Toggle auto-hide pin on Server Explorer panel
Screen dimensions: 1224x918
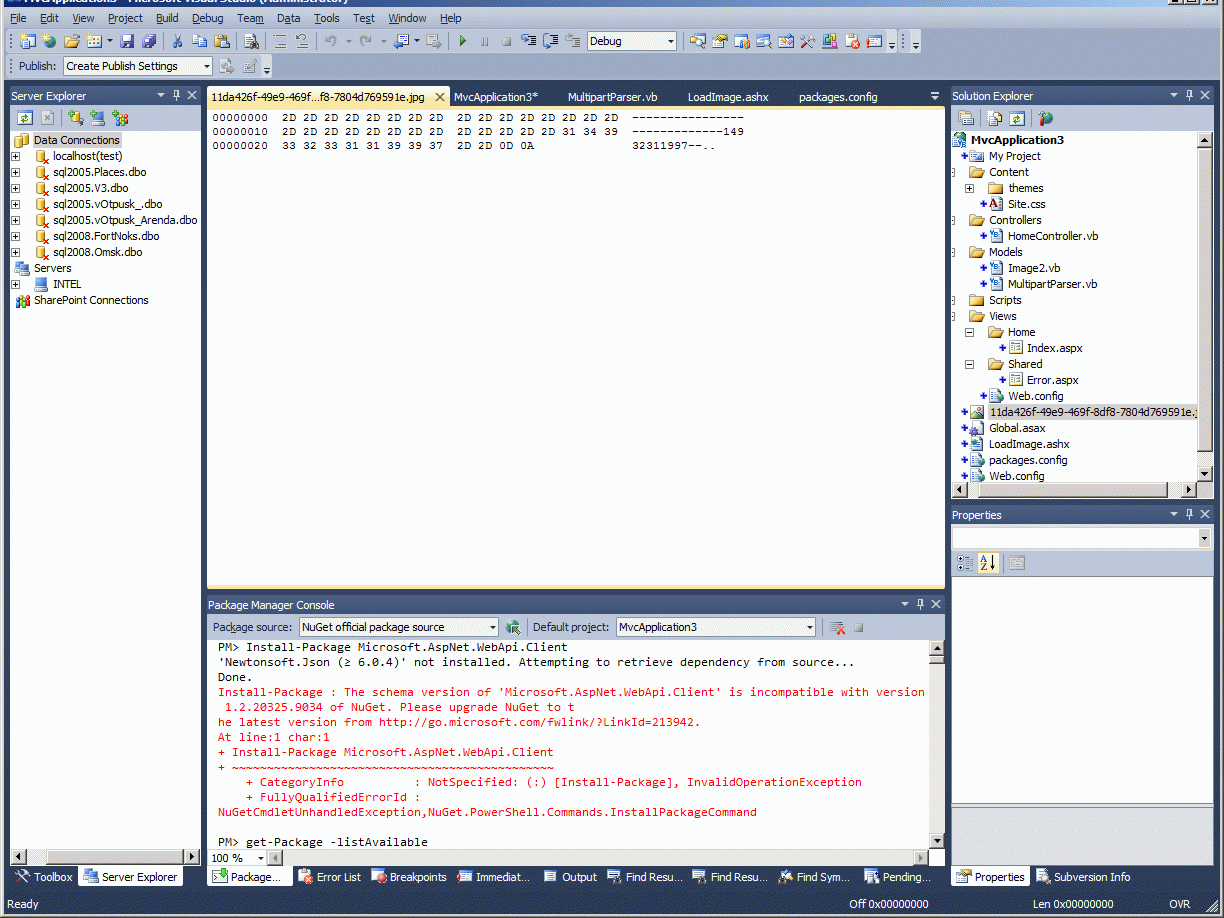[176, 96]
